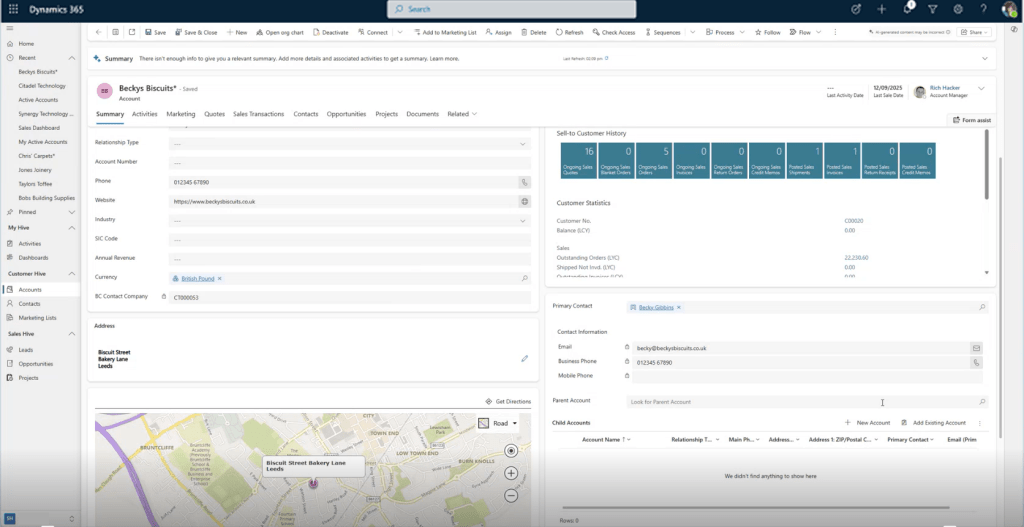Screen dimensions: 1024x527
Task: Open the Ongoing Sales Orders tile
Action: pyautogui.click(x=654, y=161)
